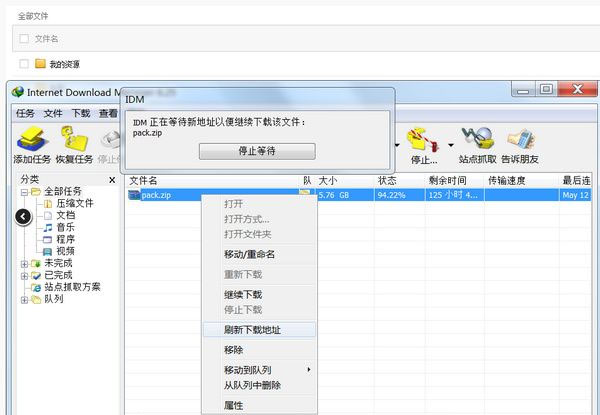This screenshot has width=600, height=415.
Task: Choose 属性 from the context menu
Action: [x=259, y=405]
